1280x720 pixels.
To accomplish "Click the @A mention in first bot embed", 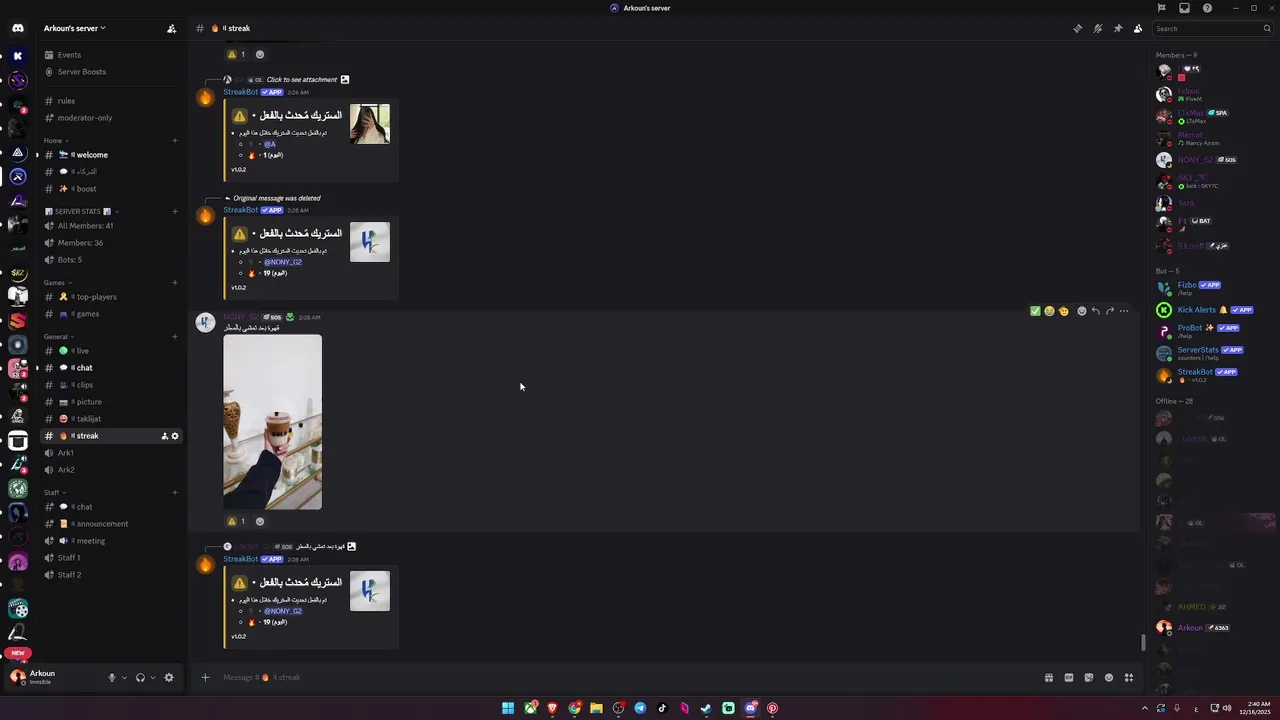I will [x=270, y=144].
